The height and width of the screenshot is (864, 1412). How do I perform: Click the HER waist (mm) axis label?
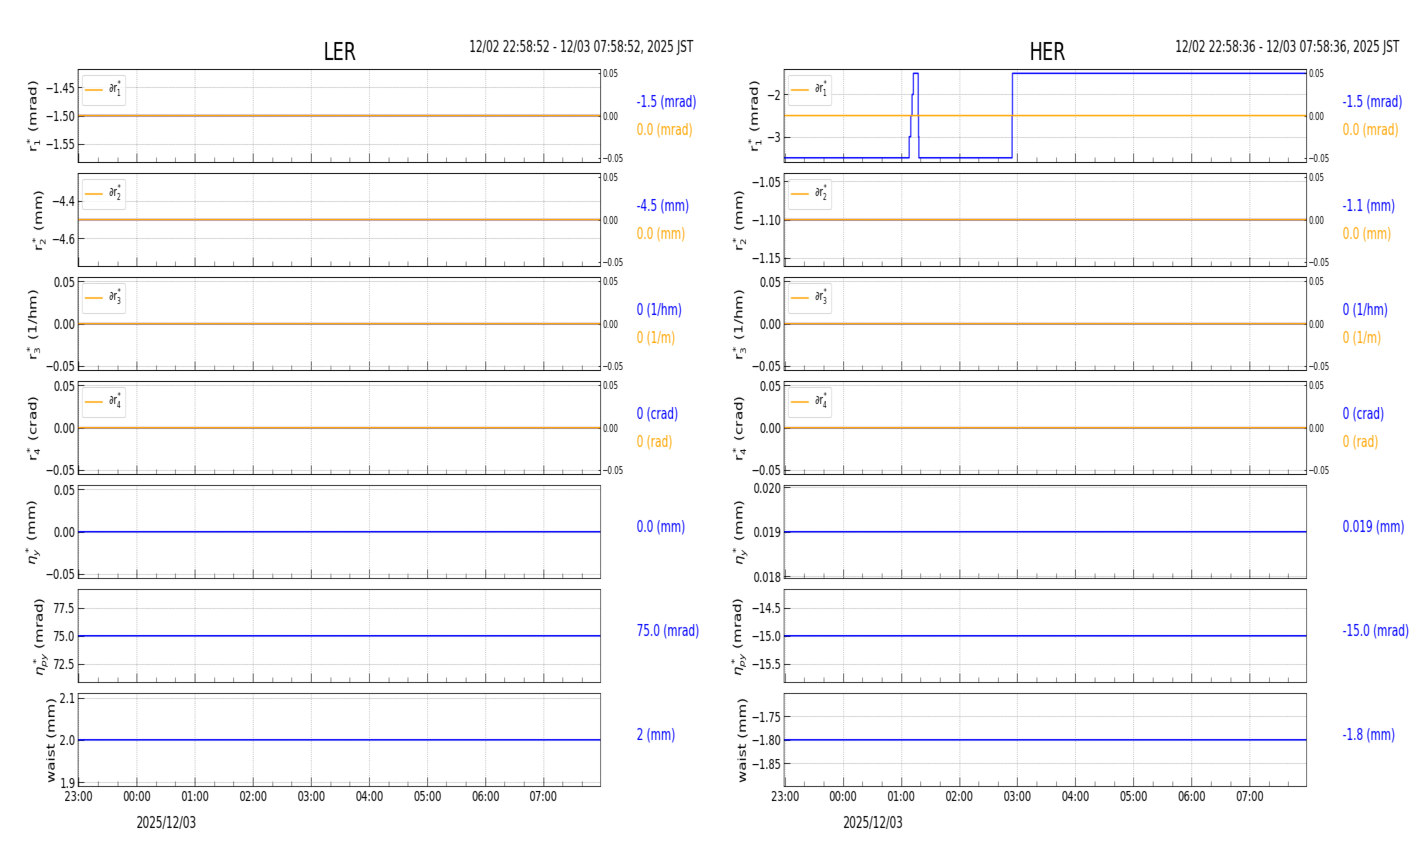pos(741,740)
